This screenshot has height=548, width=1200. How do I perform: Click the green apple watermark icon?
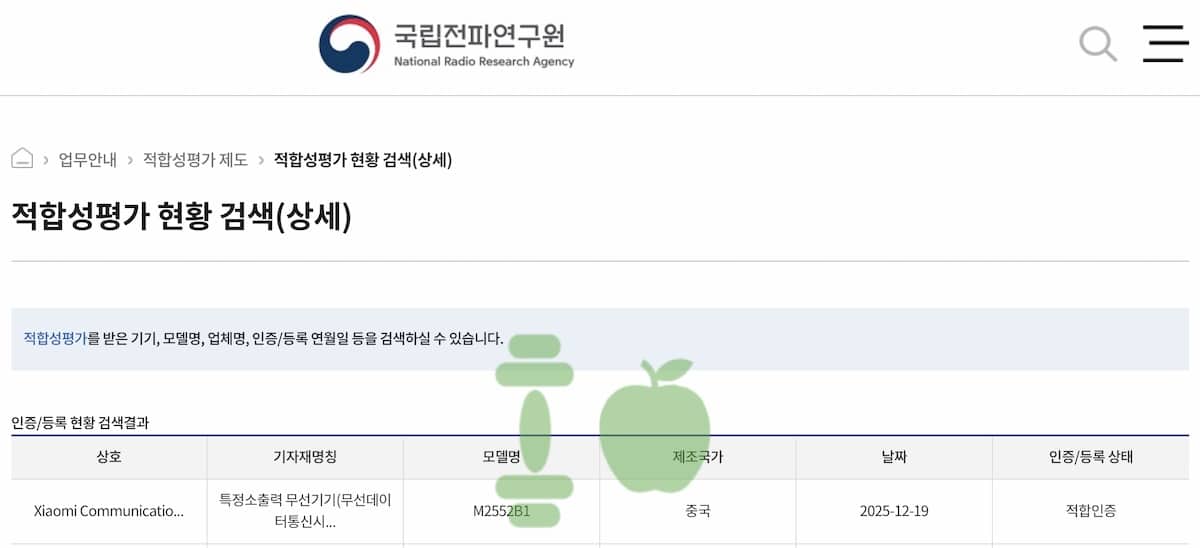pyautogui.click(x=654, y=425)
